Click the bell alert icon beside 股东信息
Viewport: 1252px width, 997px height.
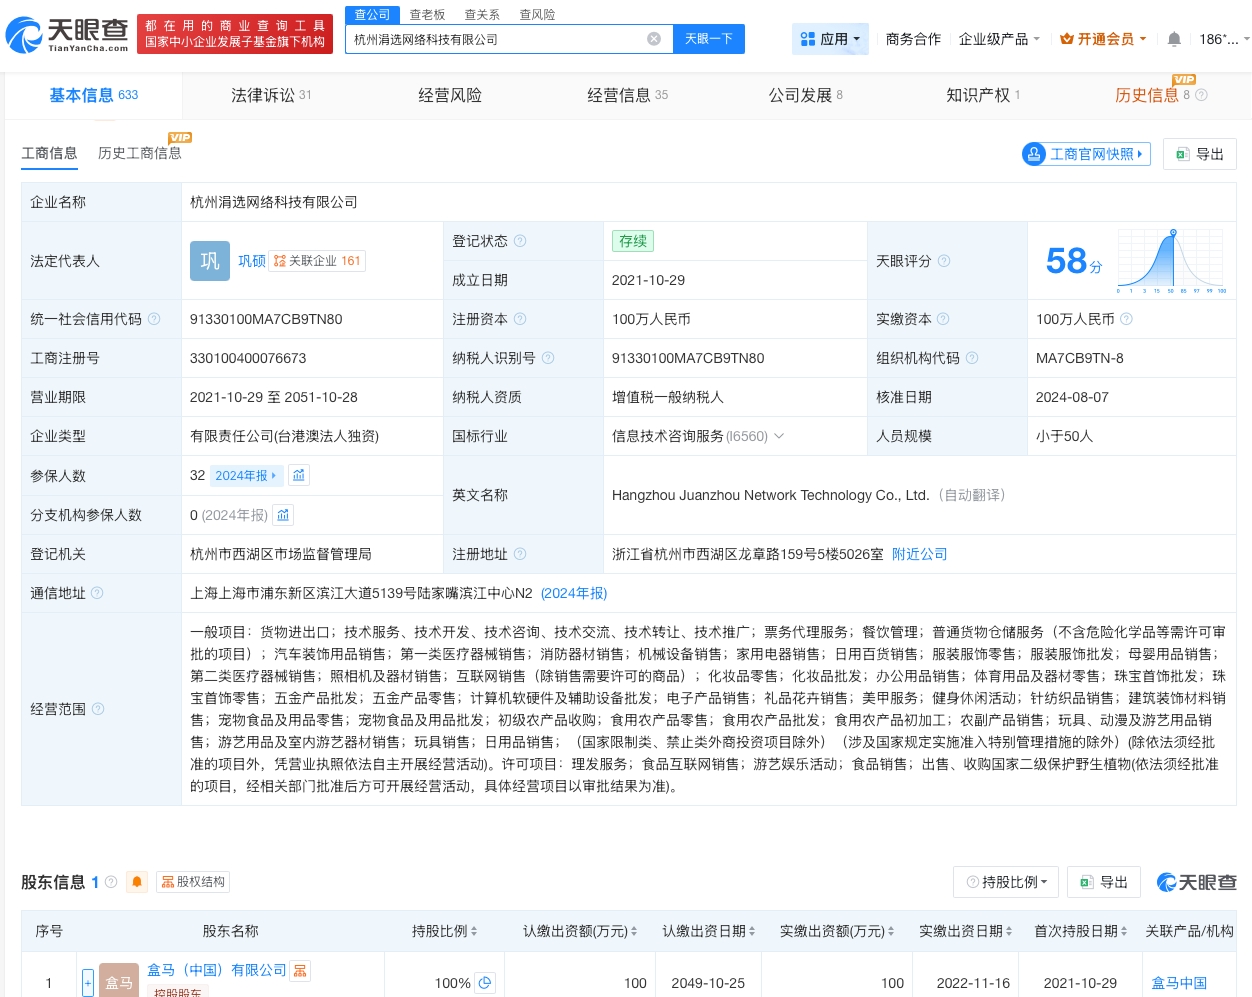point(137,882)
